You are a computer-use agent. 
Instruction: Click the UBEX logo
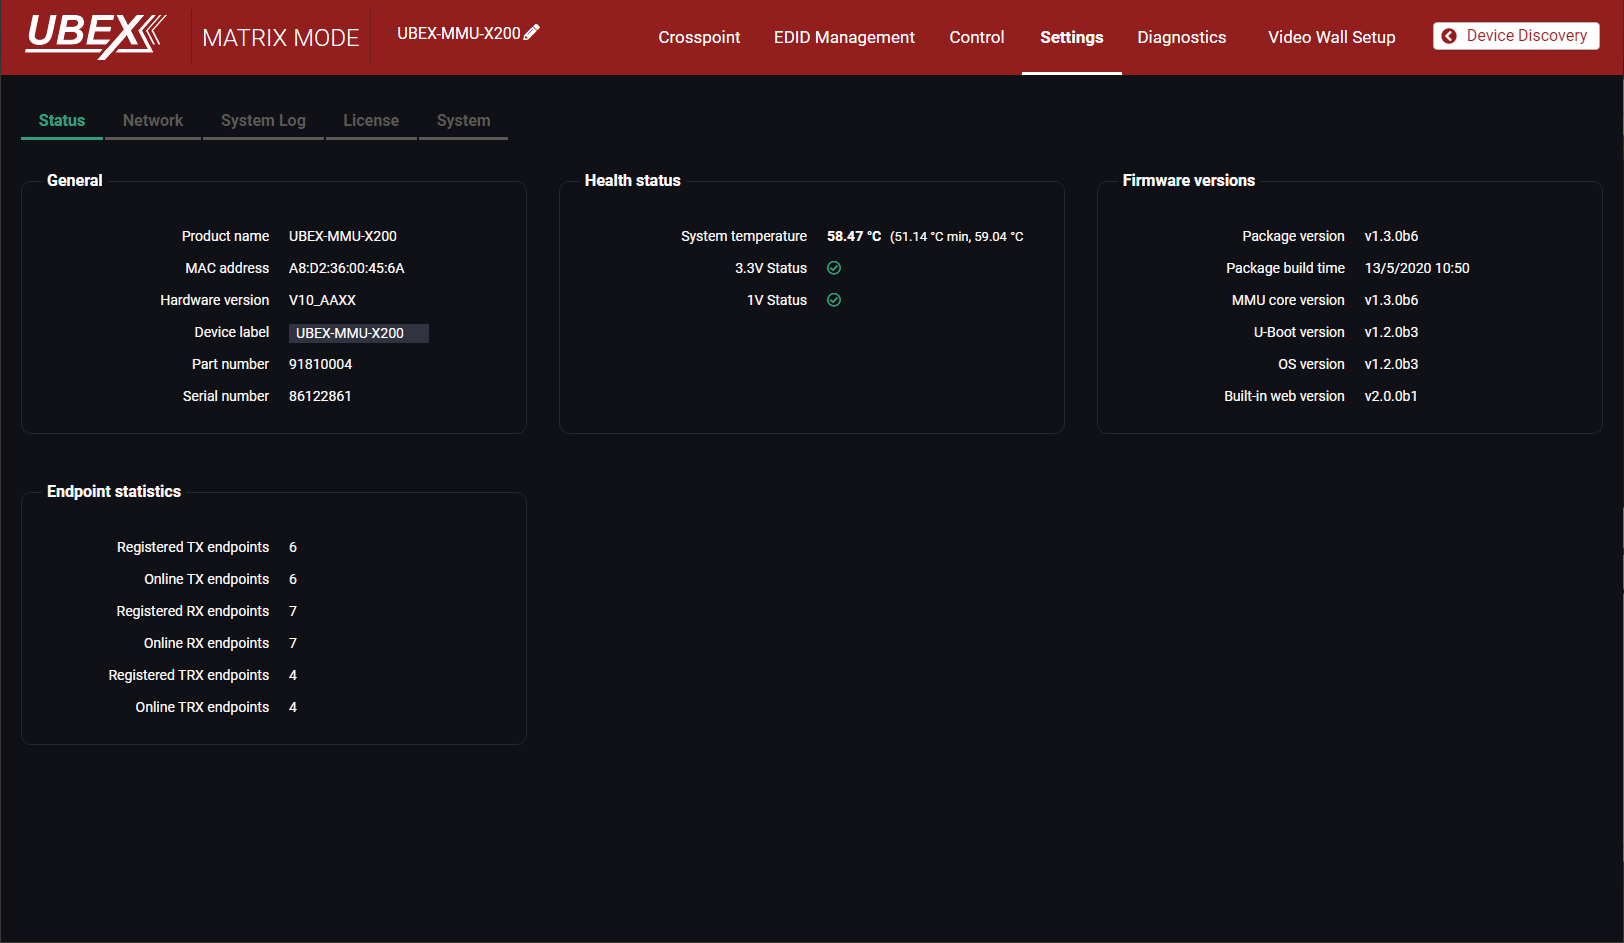[95, 36]
